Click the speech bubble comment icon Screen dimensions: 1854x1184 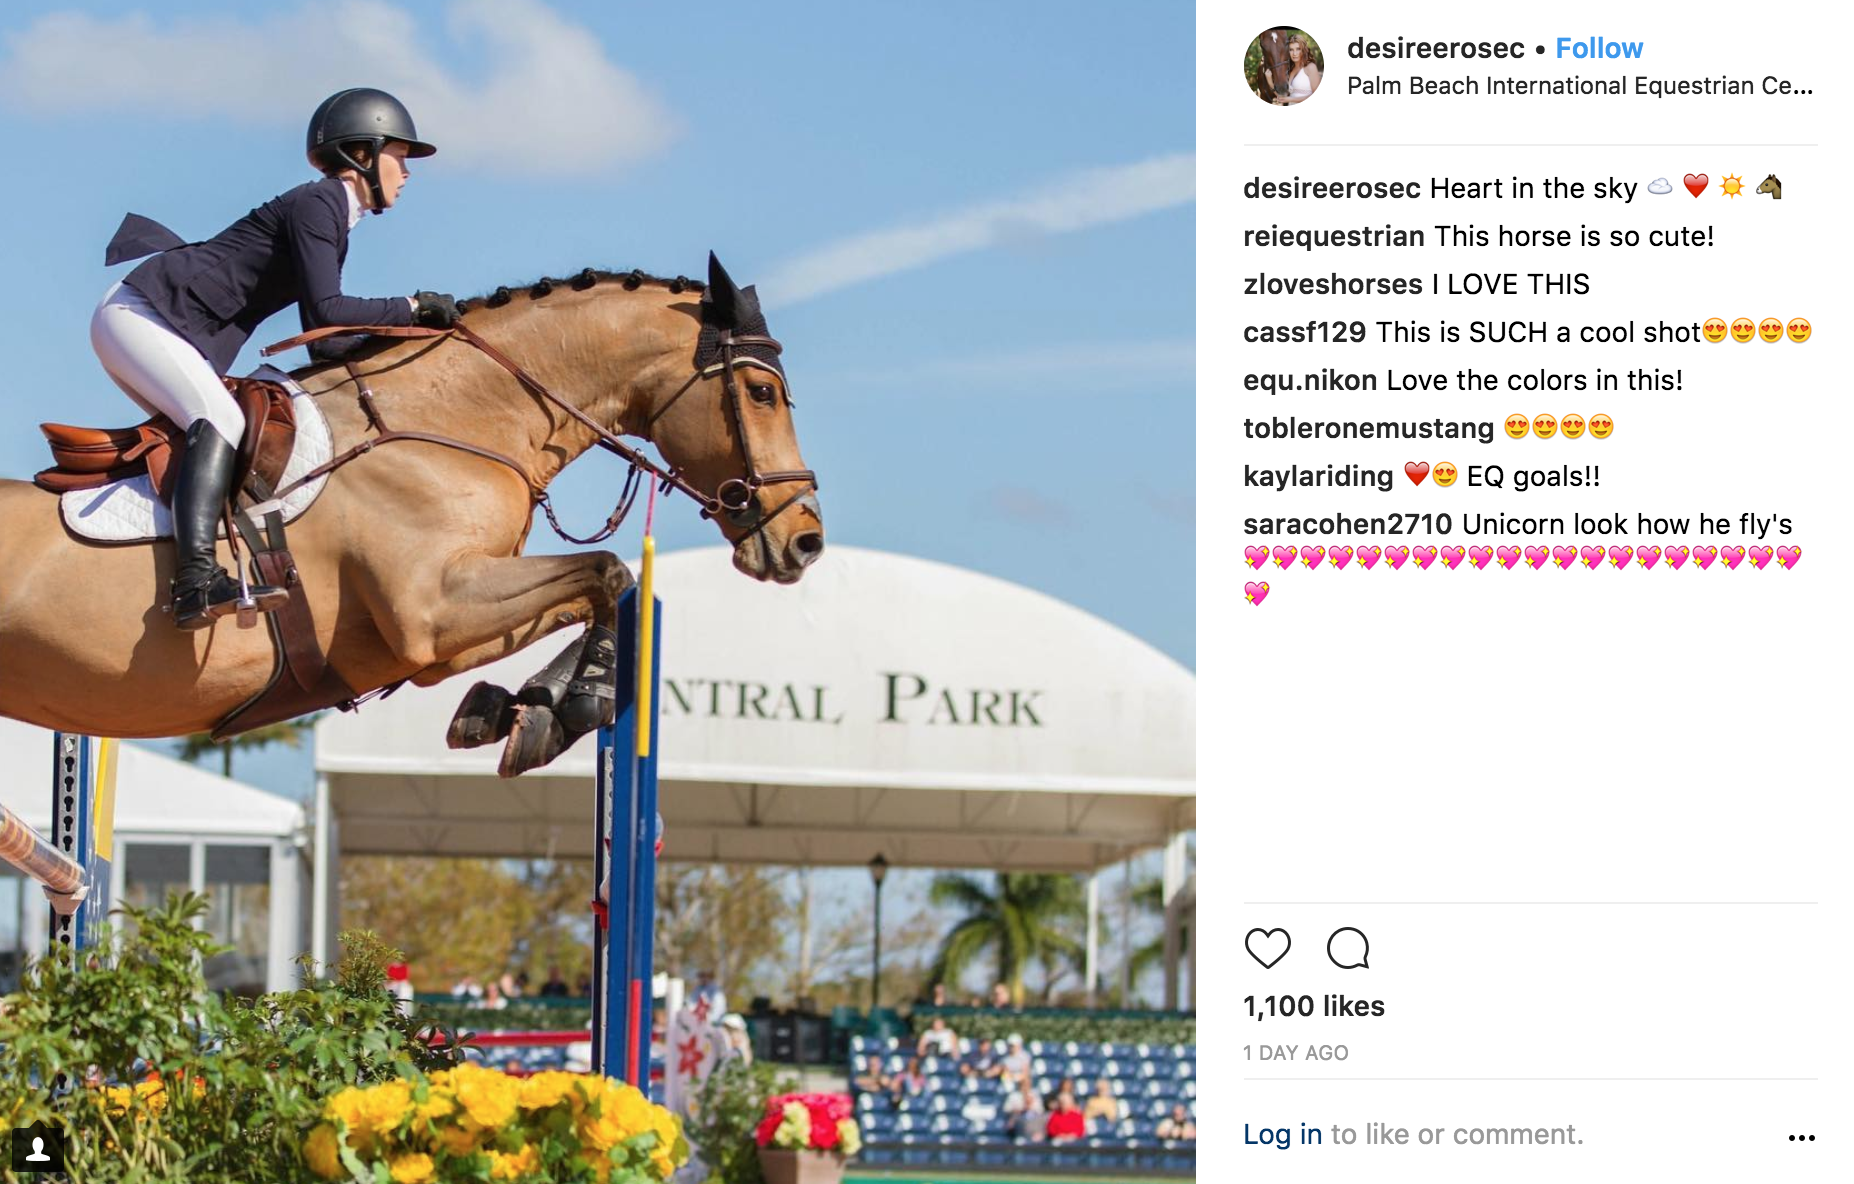(1348, 948)
